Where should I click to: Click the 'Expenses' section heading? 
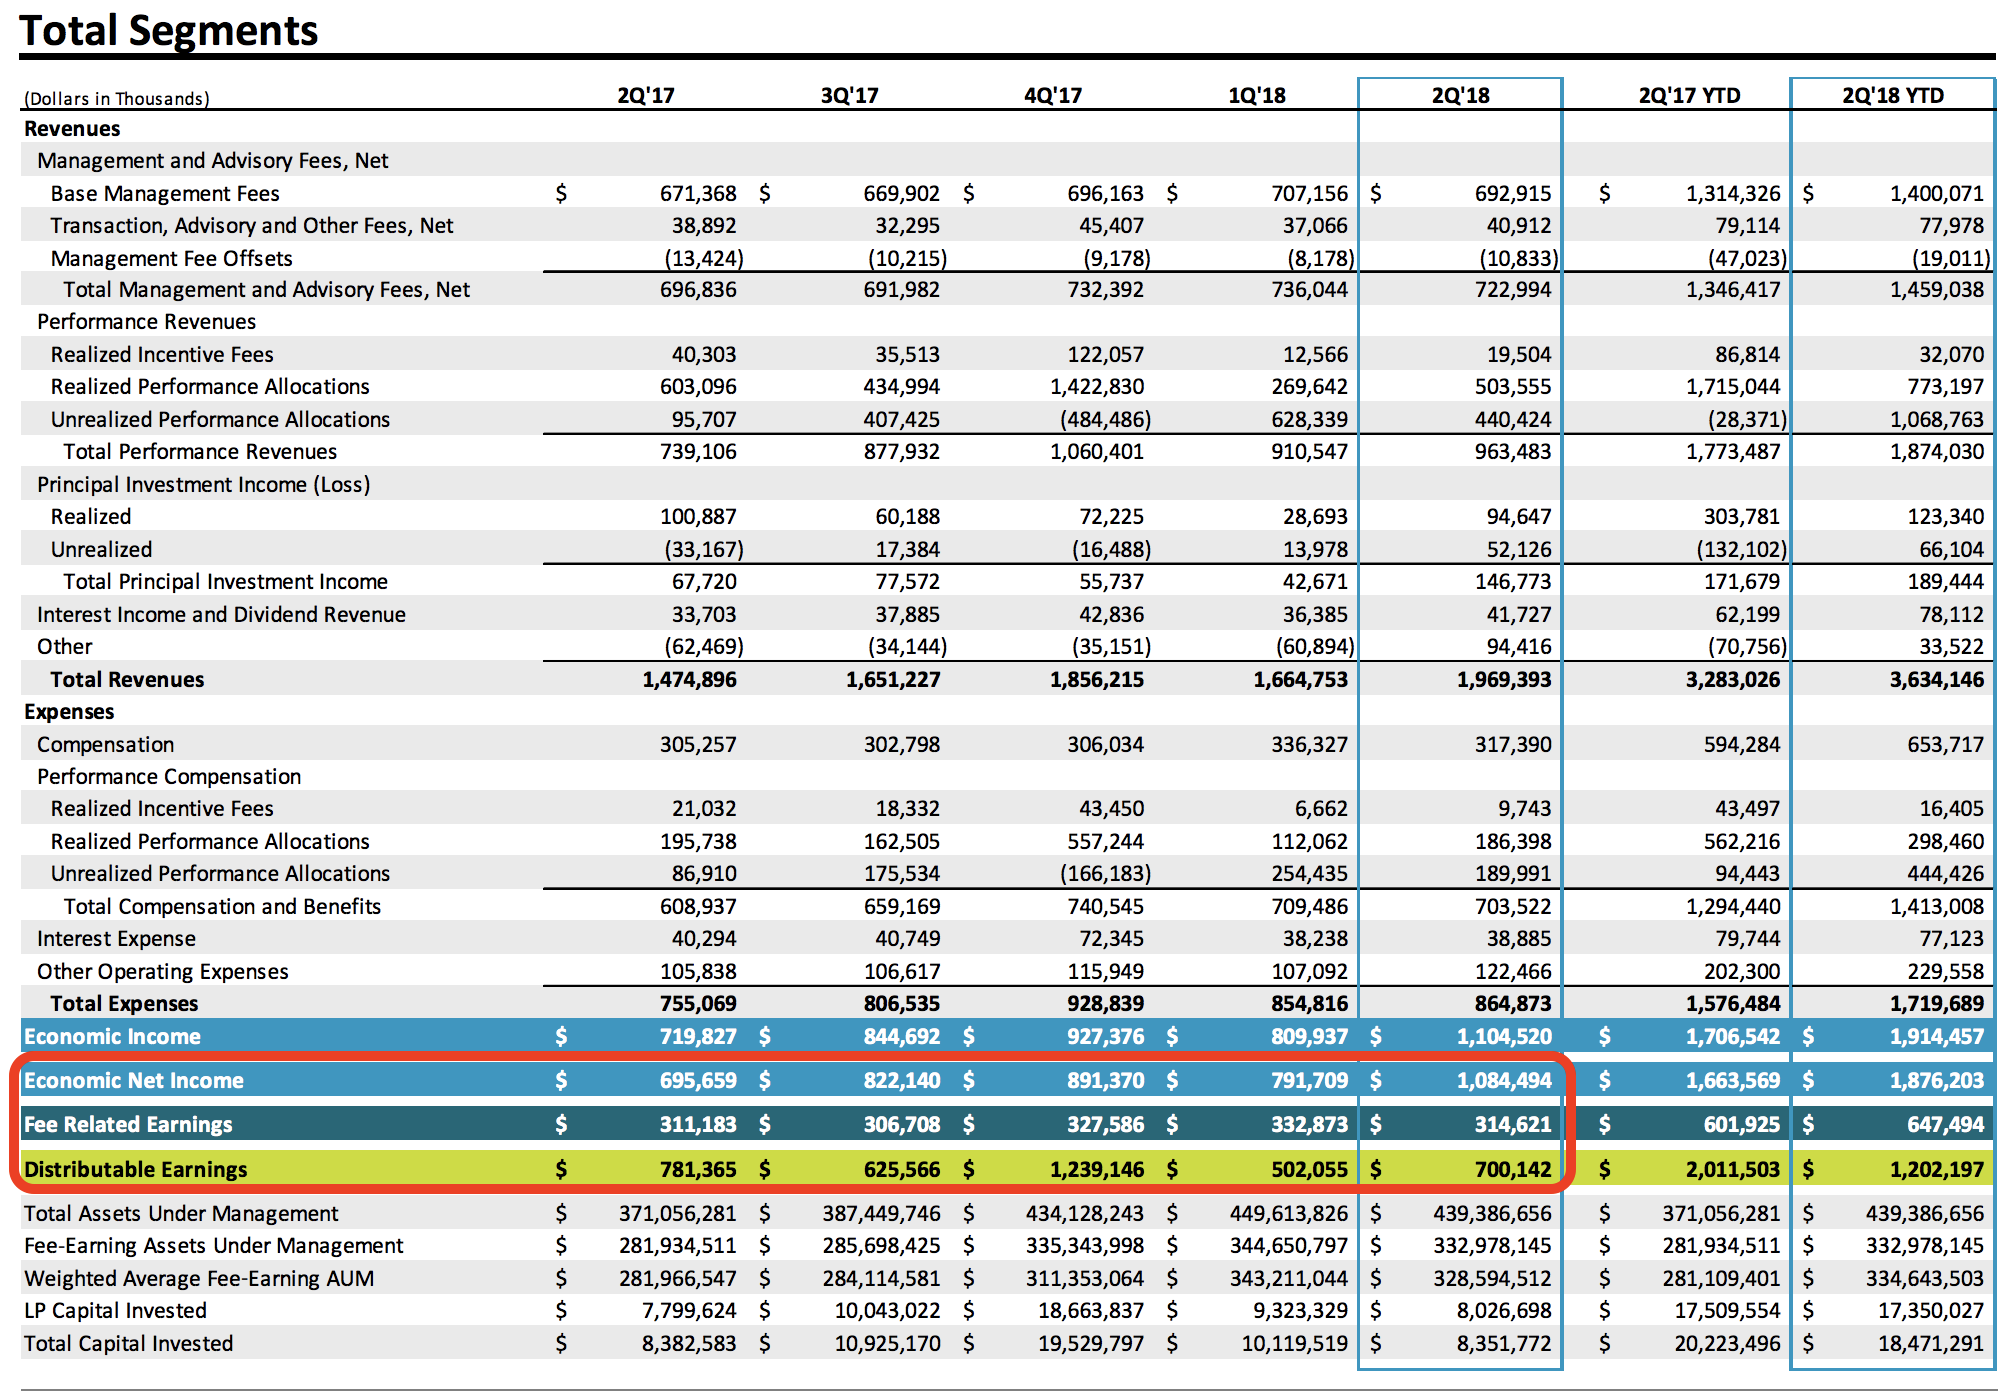coord(69,712)
